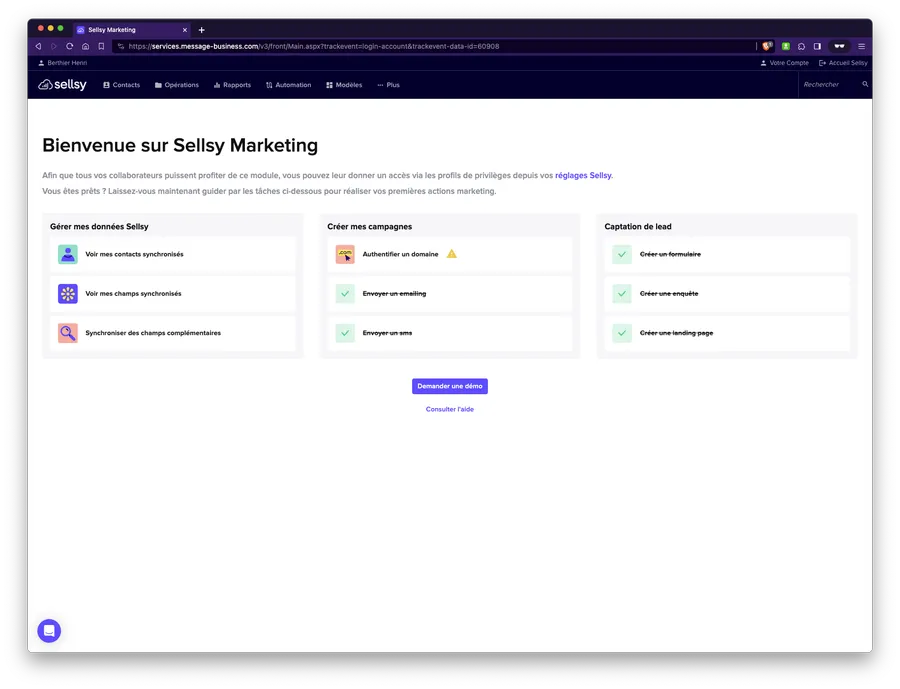Close the Sellsy Marketing tab
900x689 pixels.
(x=185, y=30)
